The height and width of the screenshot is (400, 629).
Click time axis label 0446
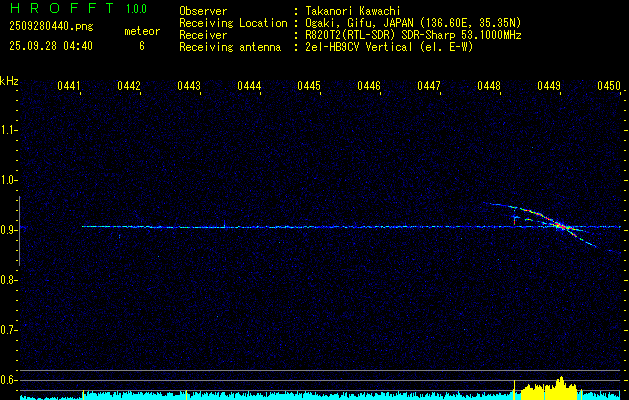(x=369, y=86)
